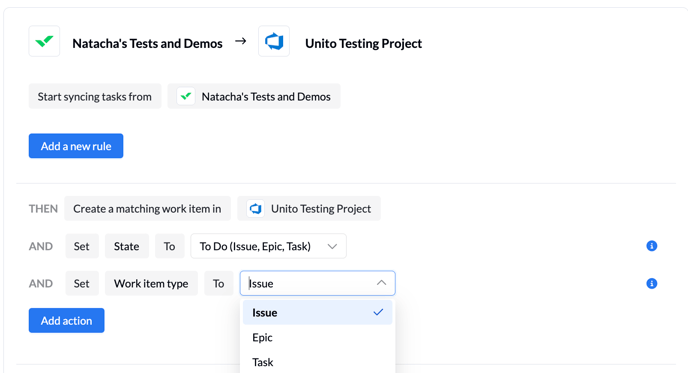Click chevron of State value dropdown
This screenshot has width=688, height=373.
(332, 246)
